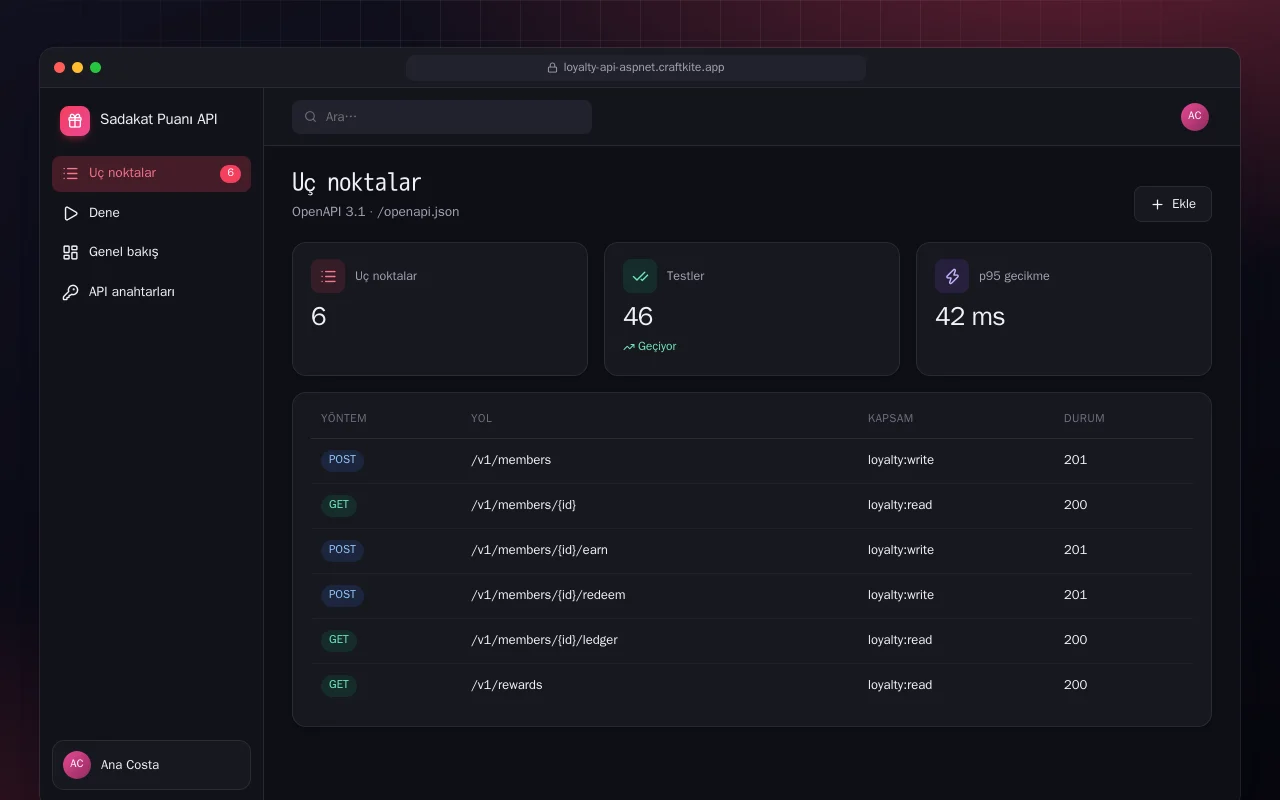The width and height of the screenshot is (1280, 800).
Task: Go to Genel bakış in the sidebar
Action: tap(151, 252)
